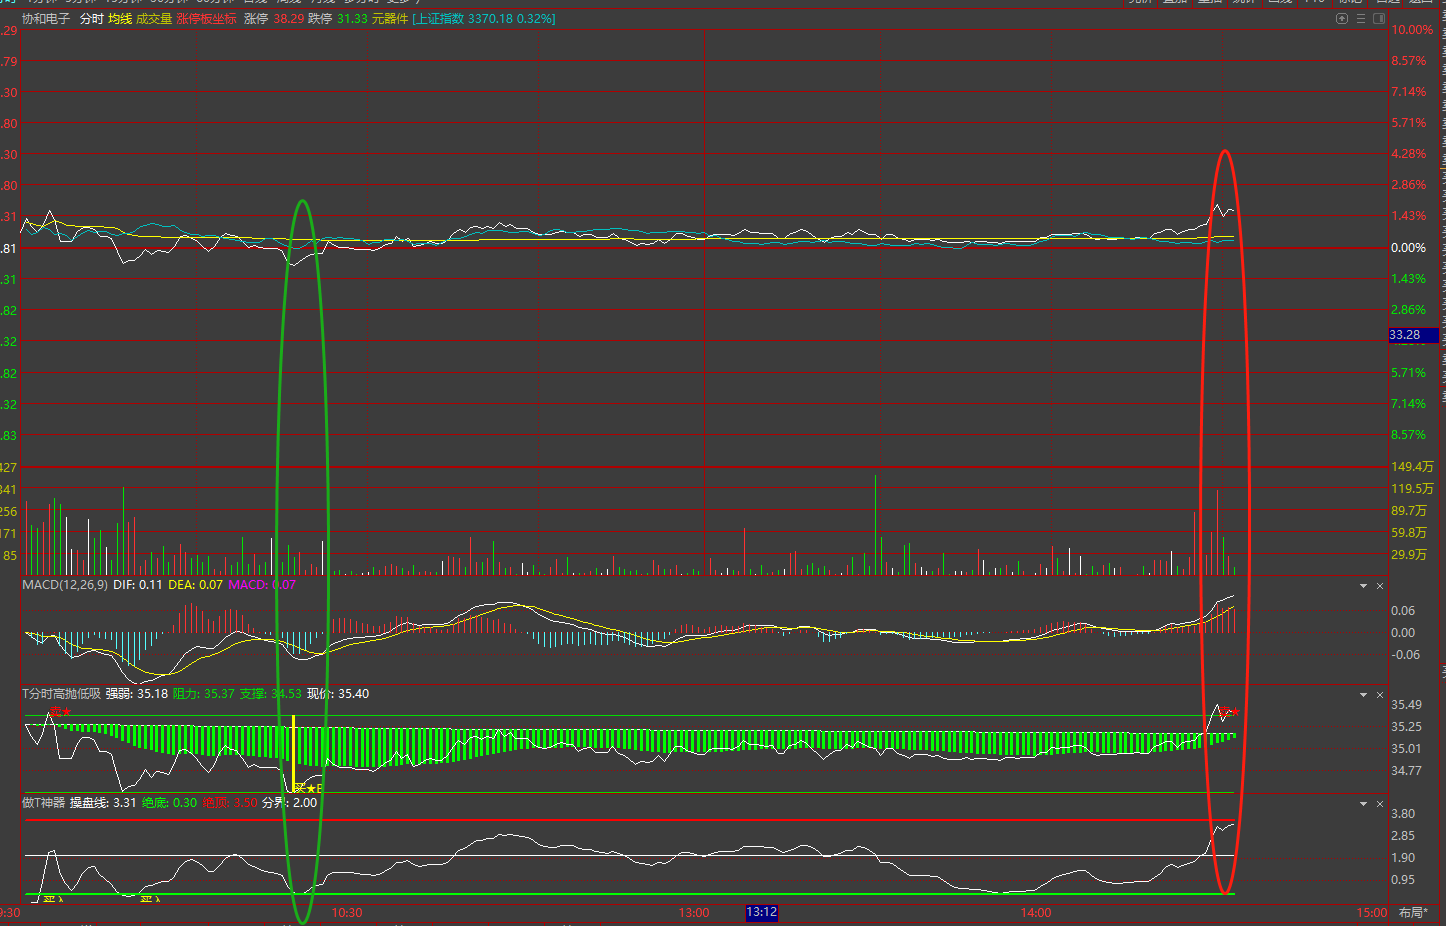The image size is (1446, 926).
Task: Click the 33.28 price marker label
Action: point(1413,335)
